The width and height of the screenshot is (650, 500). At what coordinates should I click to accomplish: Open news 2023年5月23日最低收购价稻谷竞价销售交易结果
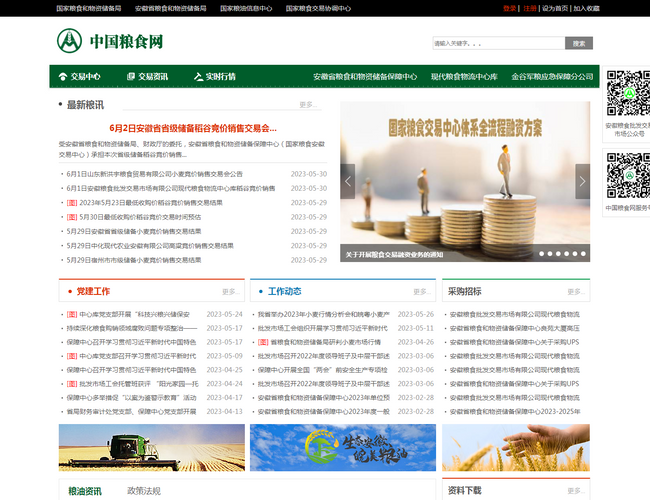(x=151, y=203)
